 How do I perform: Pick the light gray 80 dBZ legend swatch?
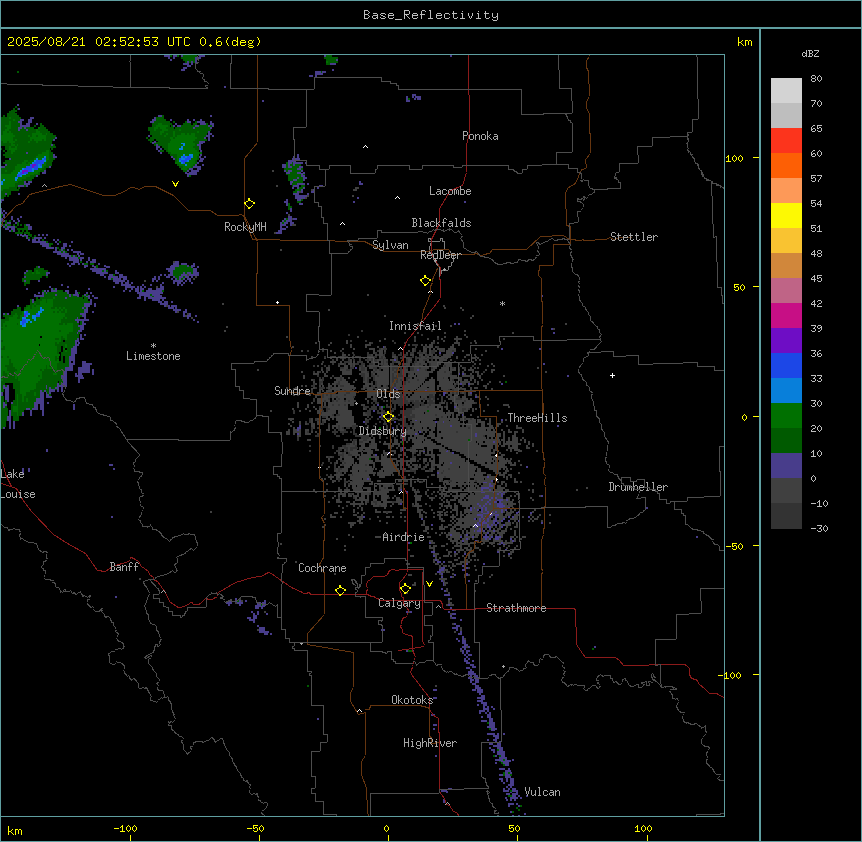pos(786,91)
